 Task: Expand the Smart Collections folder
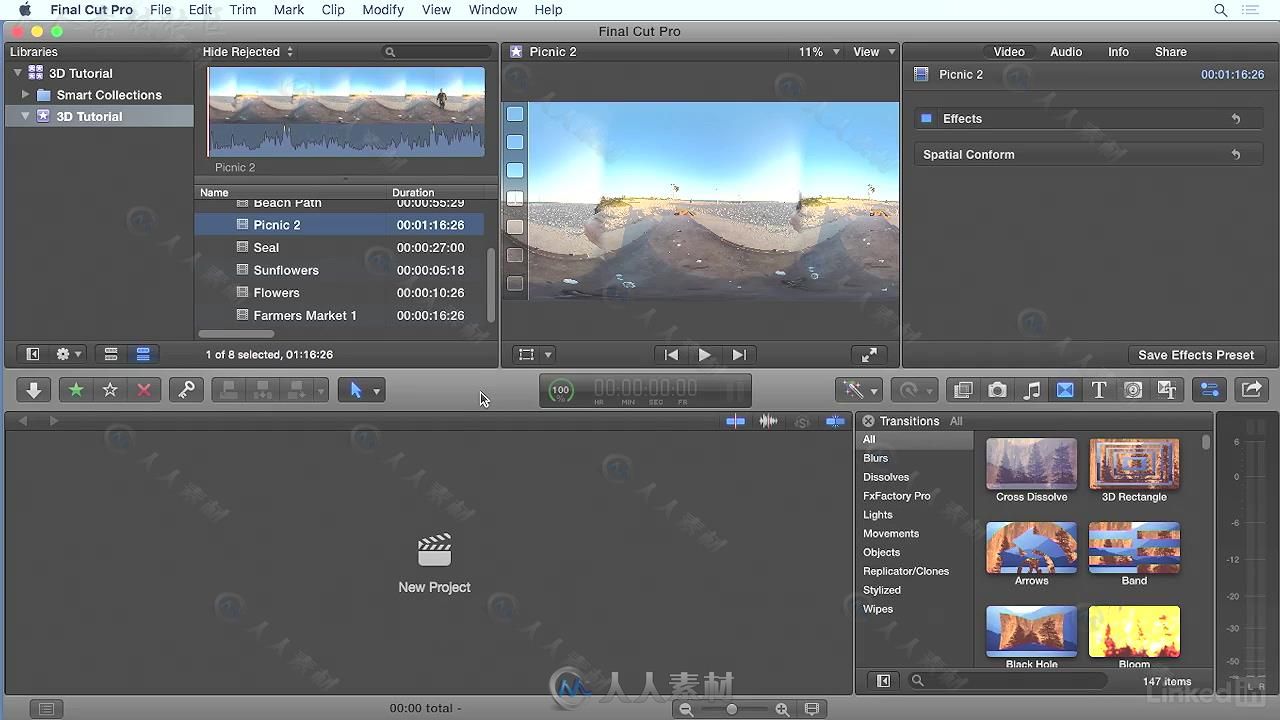pyautogui.click(x=25, y=95)
